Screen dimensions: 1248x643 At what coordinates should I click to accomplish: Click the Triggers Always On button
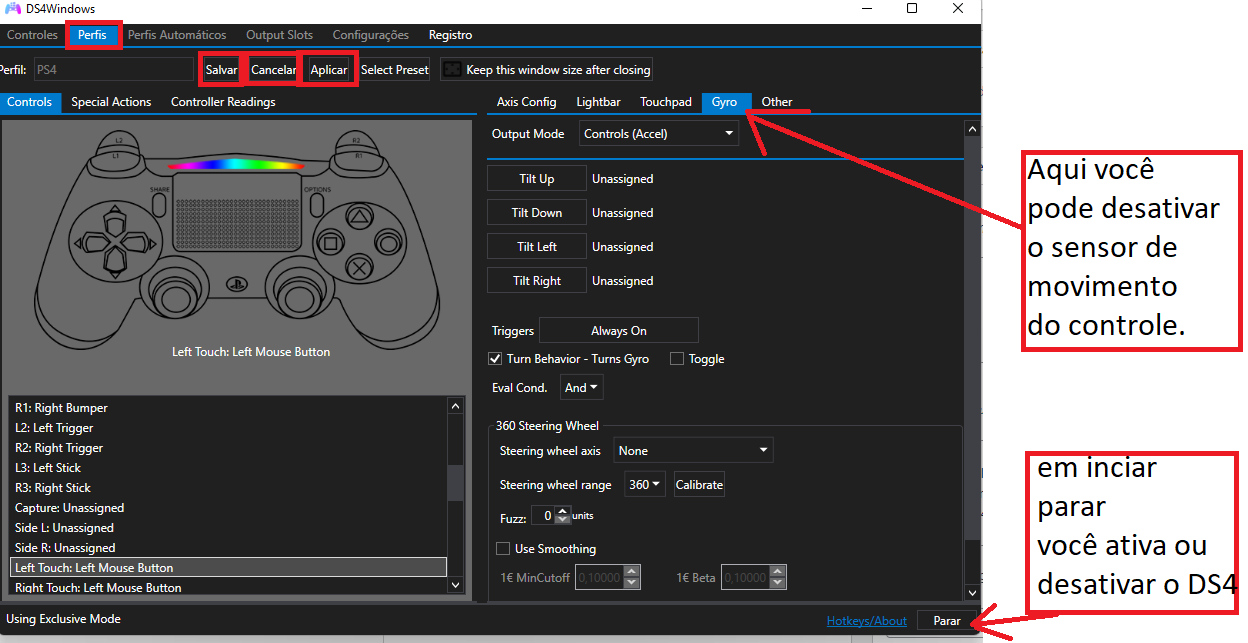(x=619, y=331)
